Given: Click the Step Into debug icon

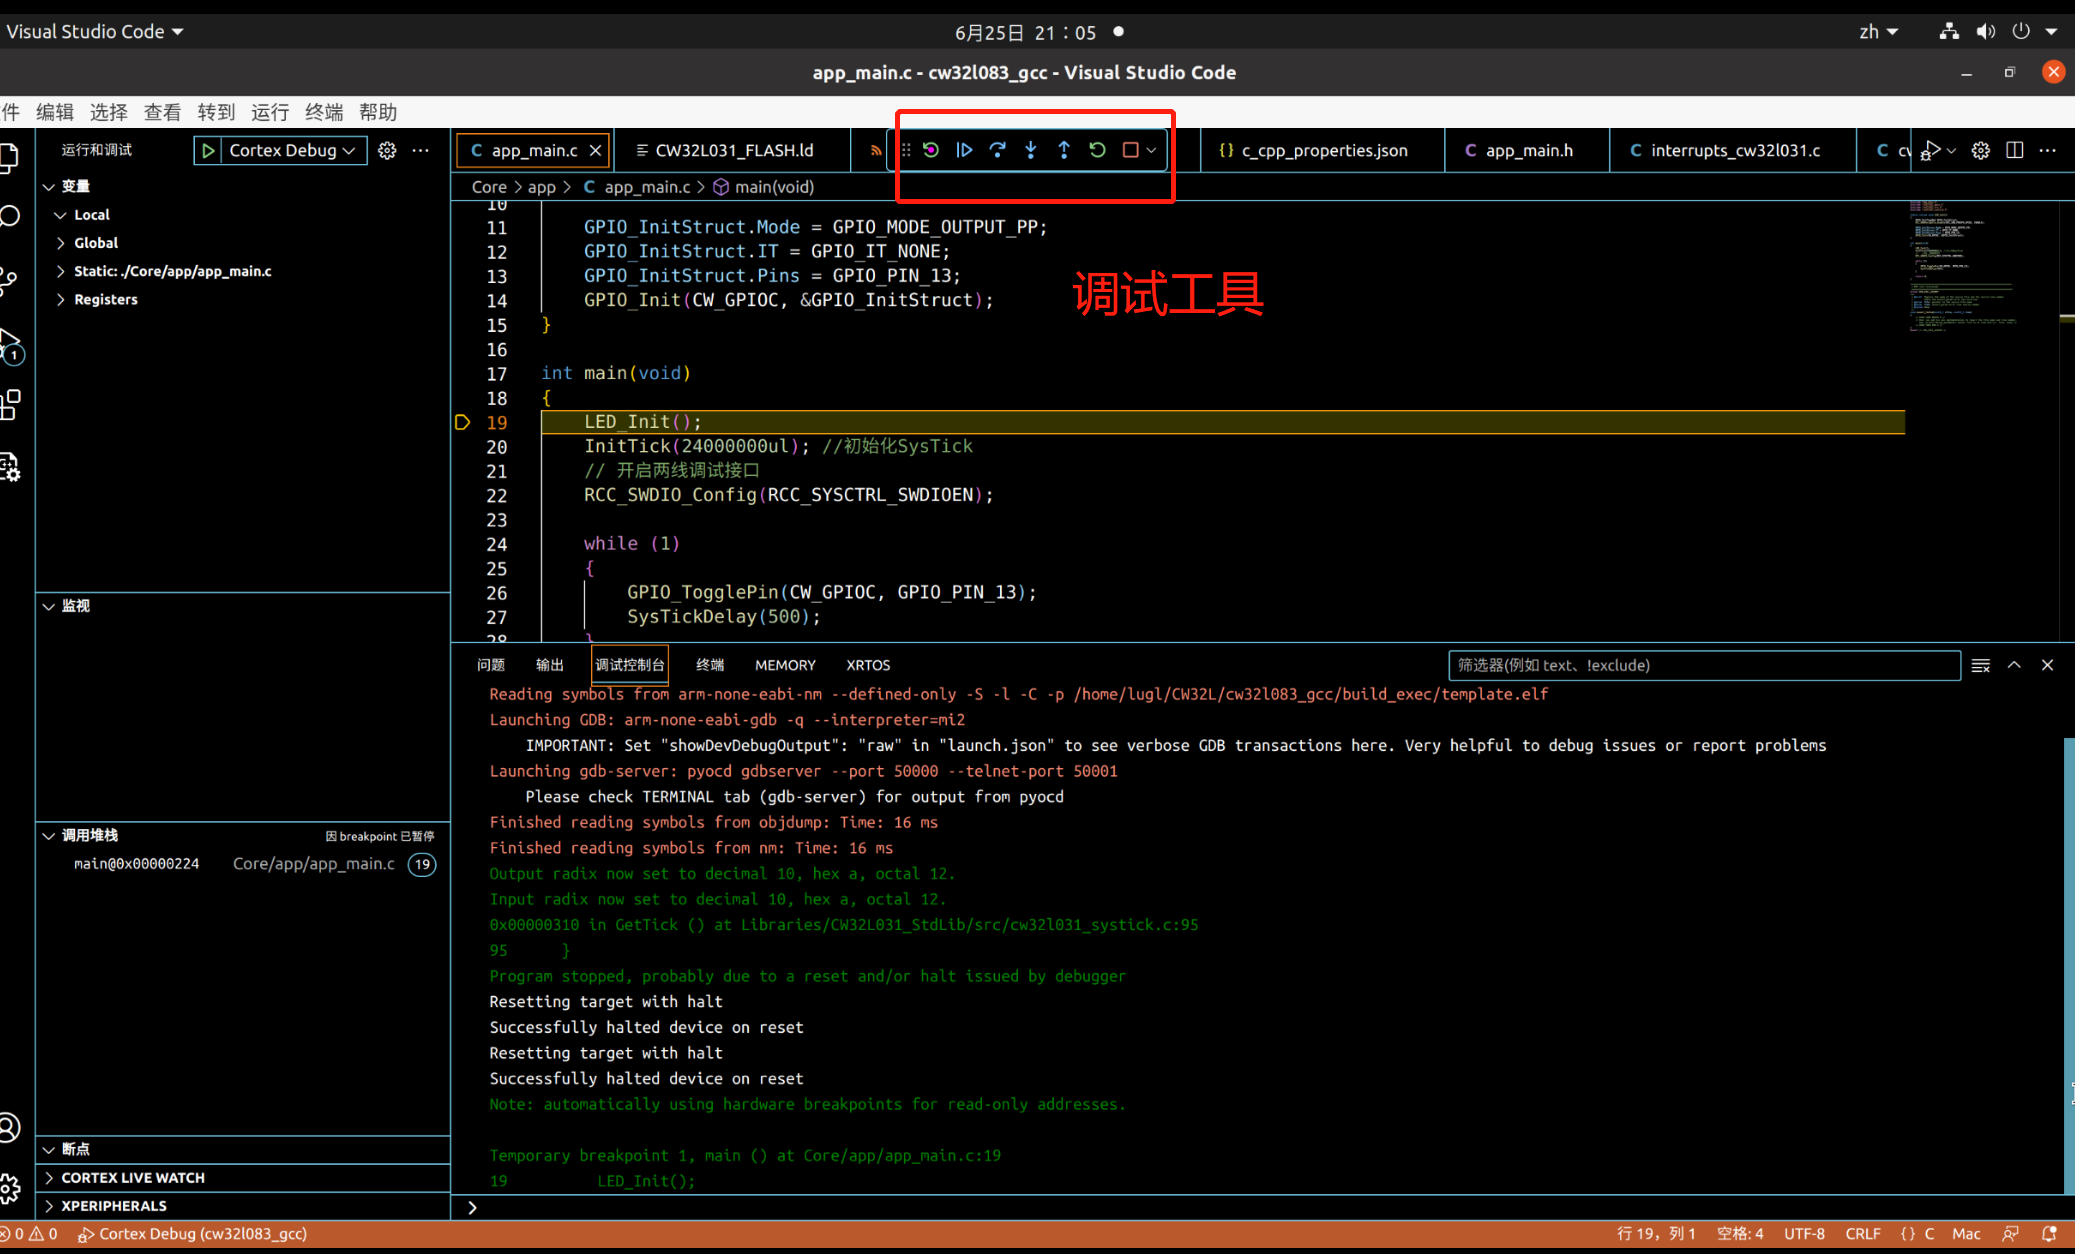Looking at the screenshot, I should pyautogui.click(x=1030, y=150).
